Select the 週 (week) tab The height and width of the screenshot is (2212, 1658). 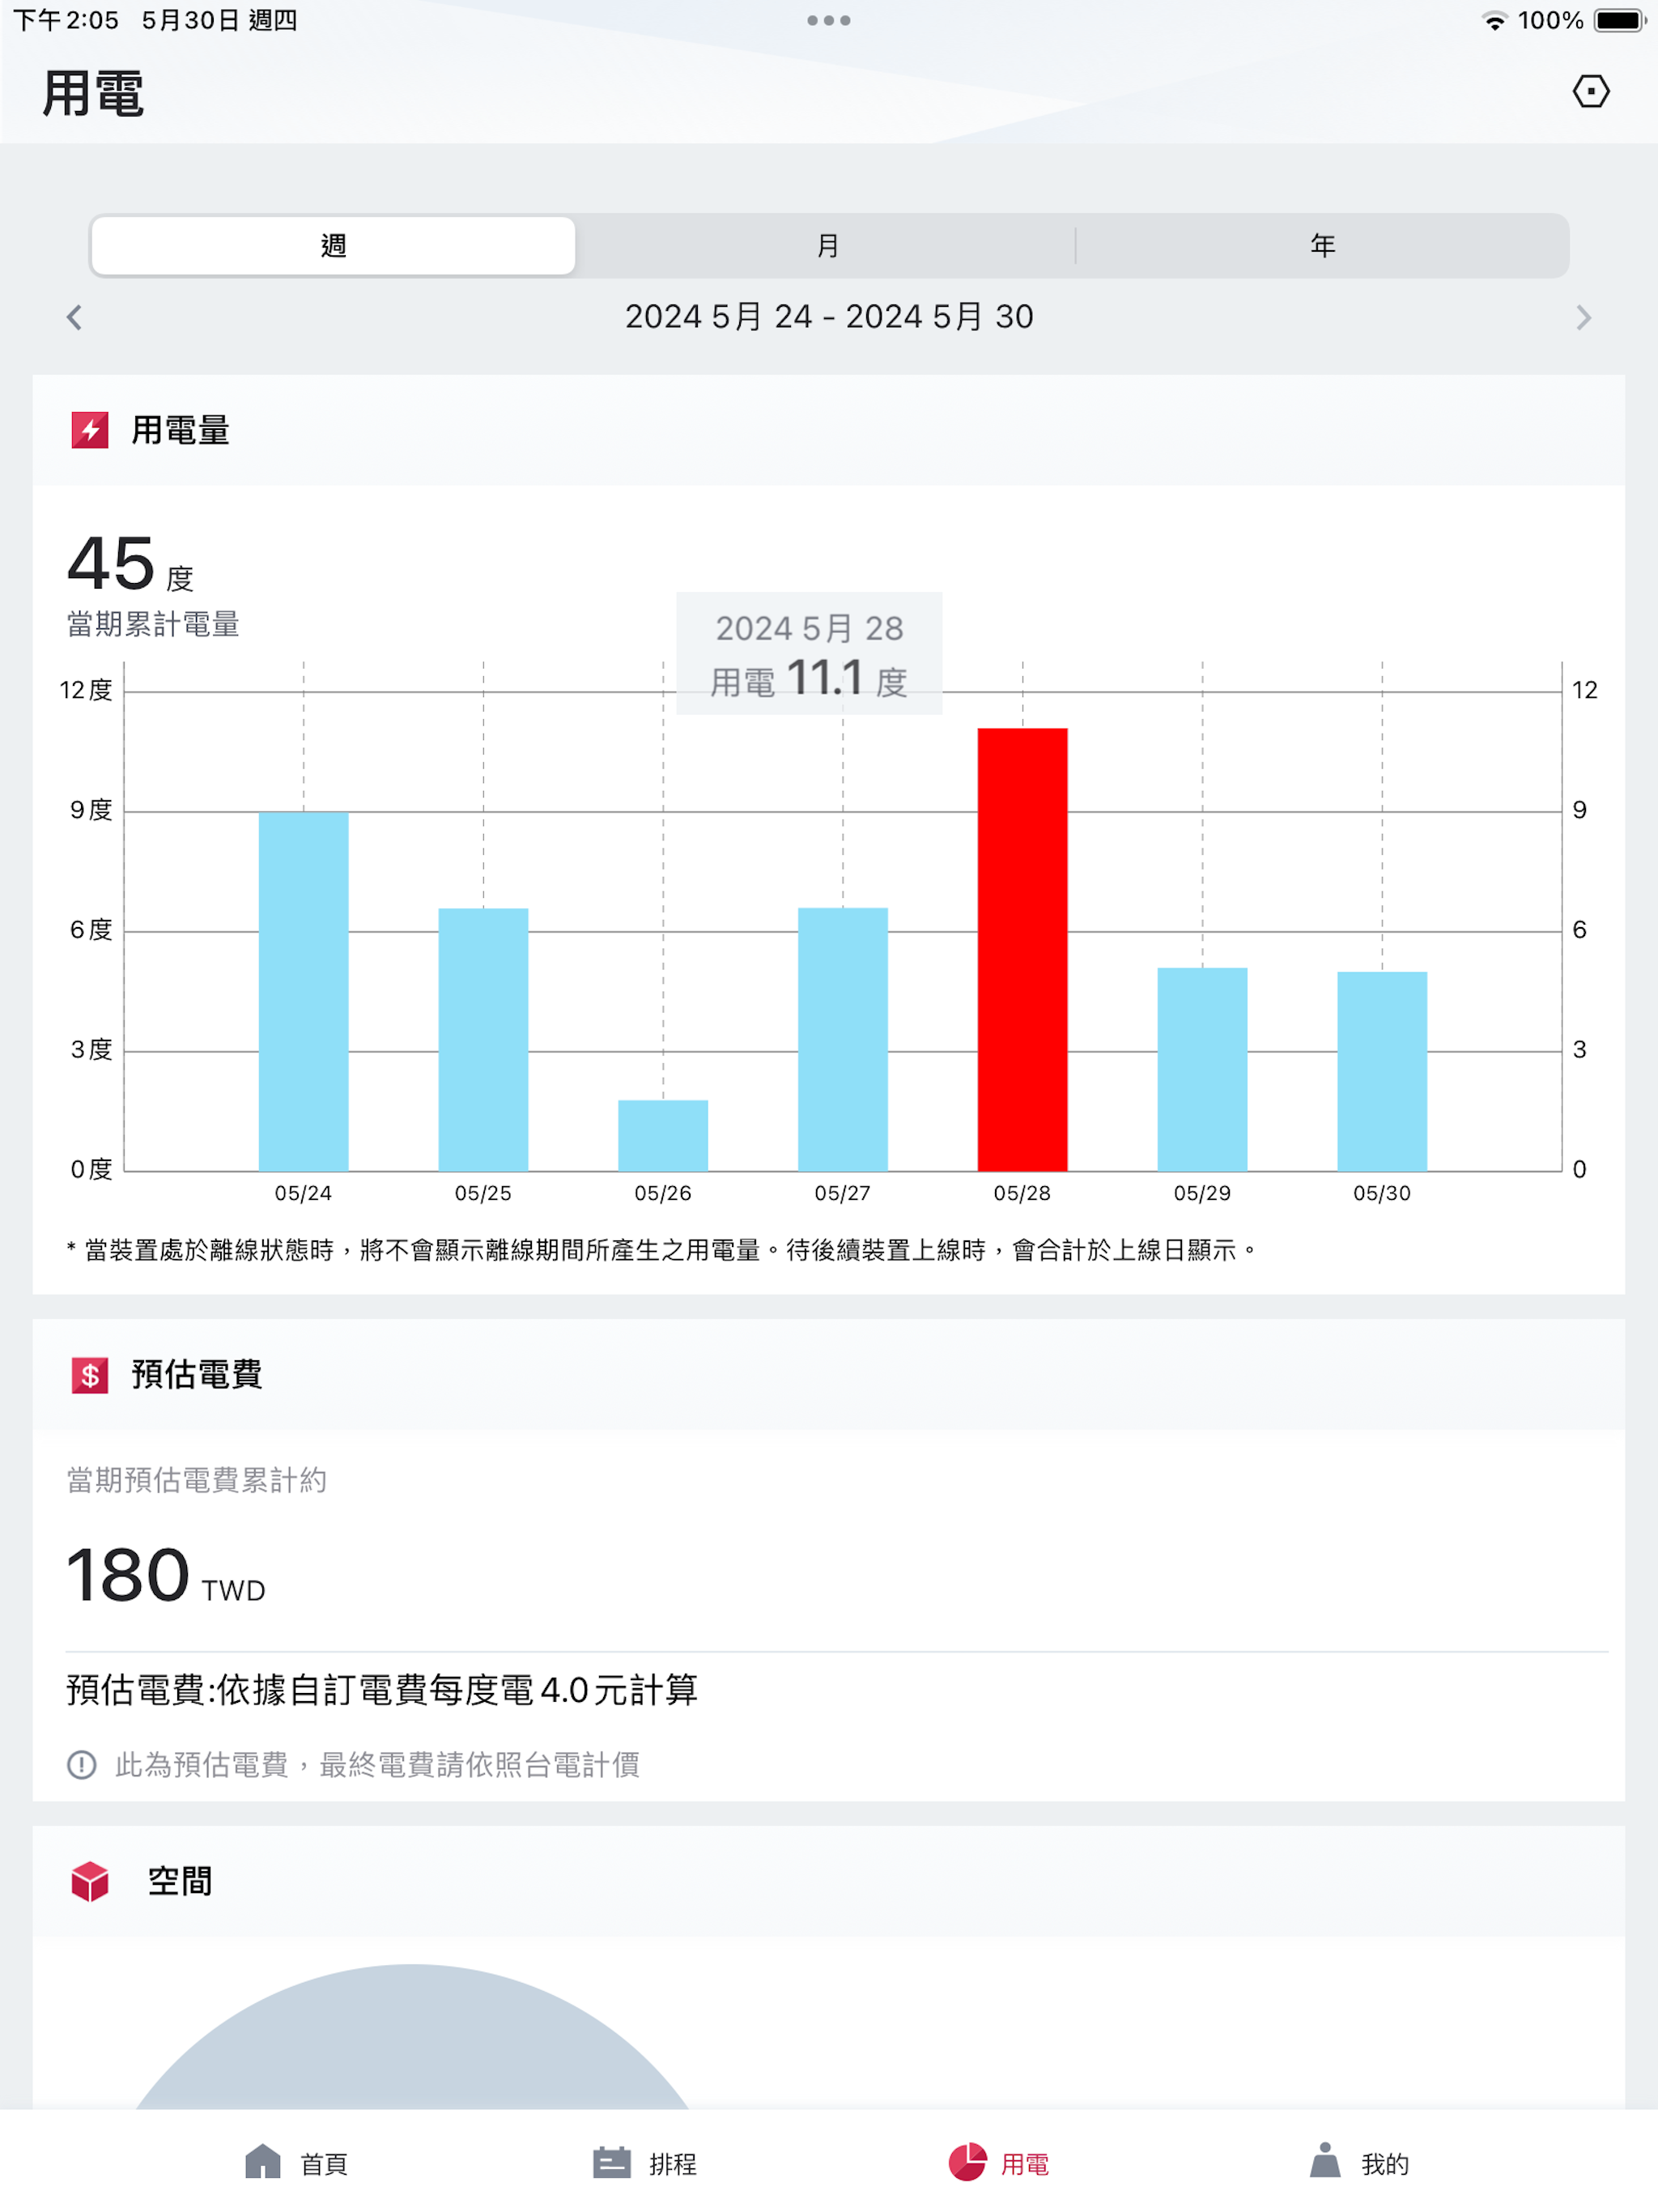pos(333,245)
